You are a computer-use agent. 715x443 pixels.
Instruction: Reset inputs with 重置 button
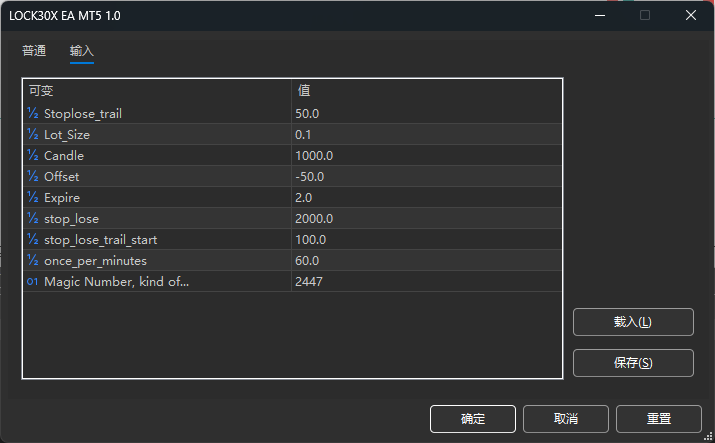pyautogui.click(x=659, y=419)
